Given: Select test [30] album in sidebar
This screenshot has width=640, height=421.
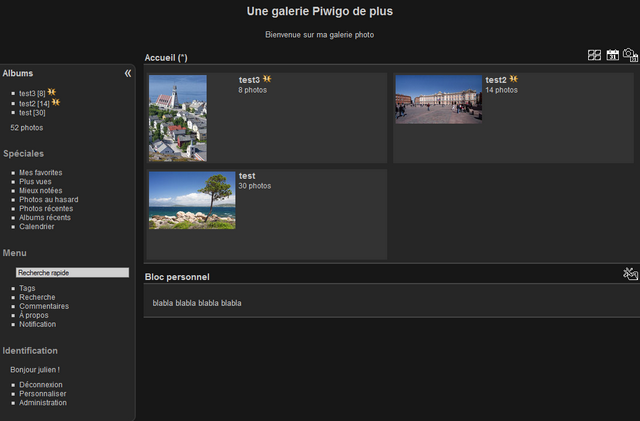Looking at the screenshot, I should pos(32,112).
